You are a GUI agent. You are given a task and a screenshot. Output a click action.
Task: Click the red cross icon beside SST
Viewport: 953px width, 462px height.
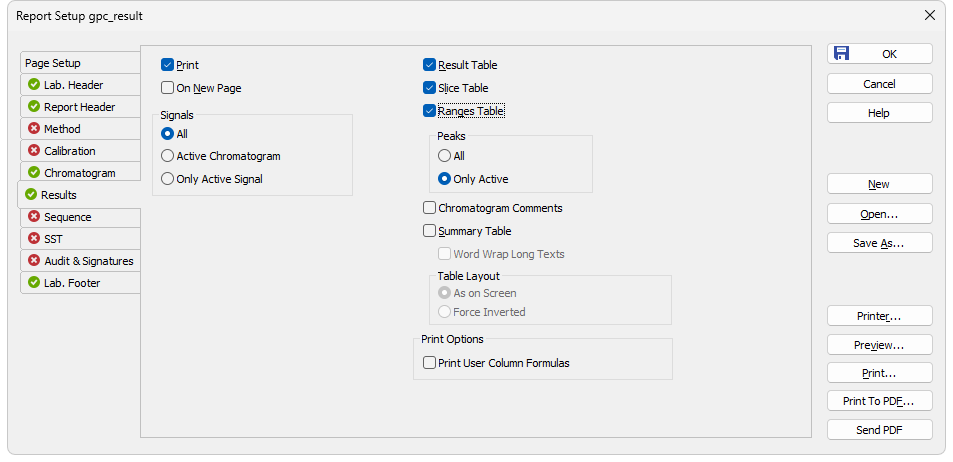pyautogui.click(x=34, y=238)
